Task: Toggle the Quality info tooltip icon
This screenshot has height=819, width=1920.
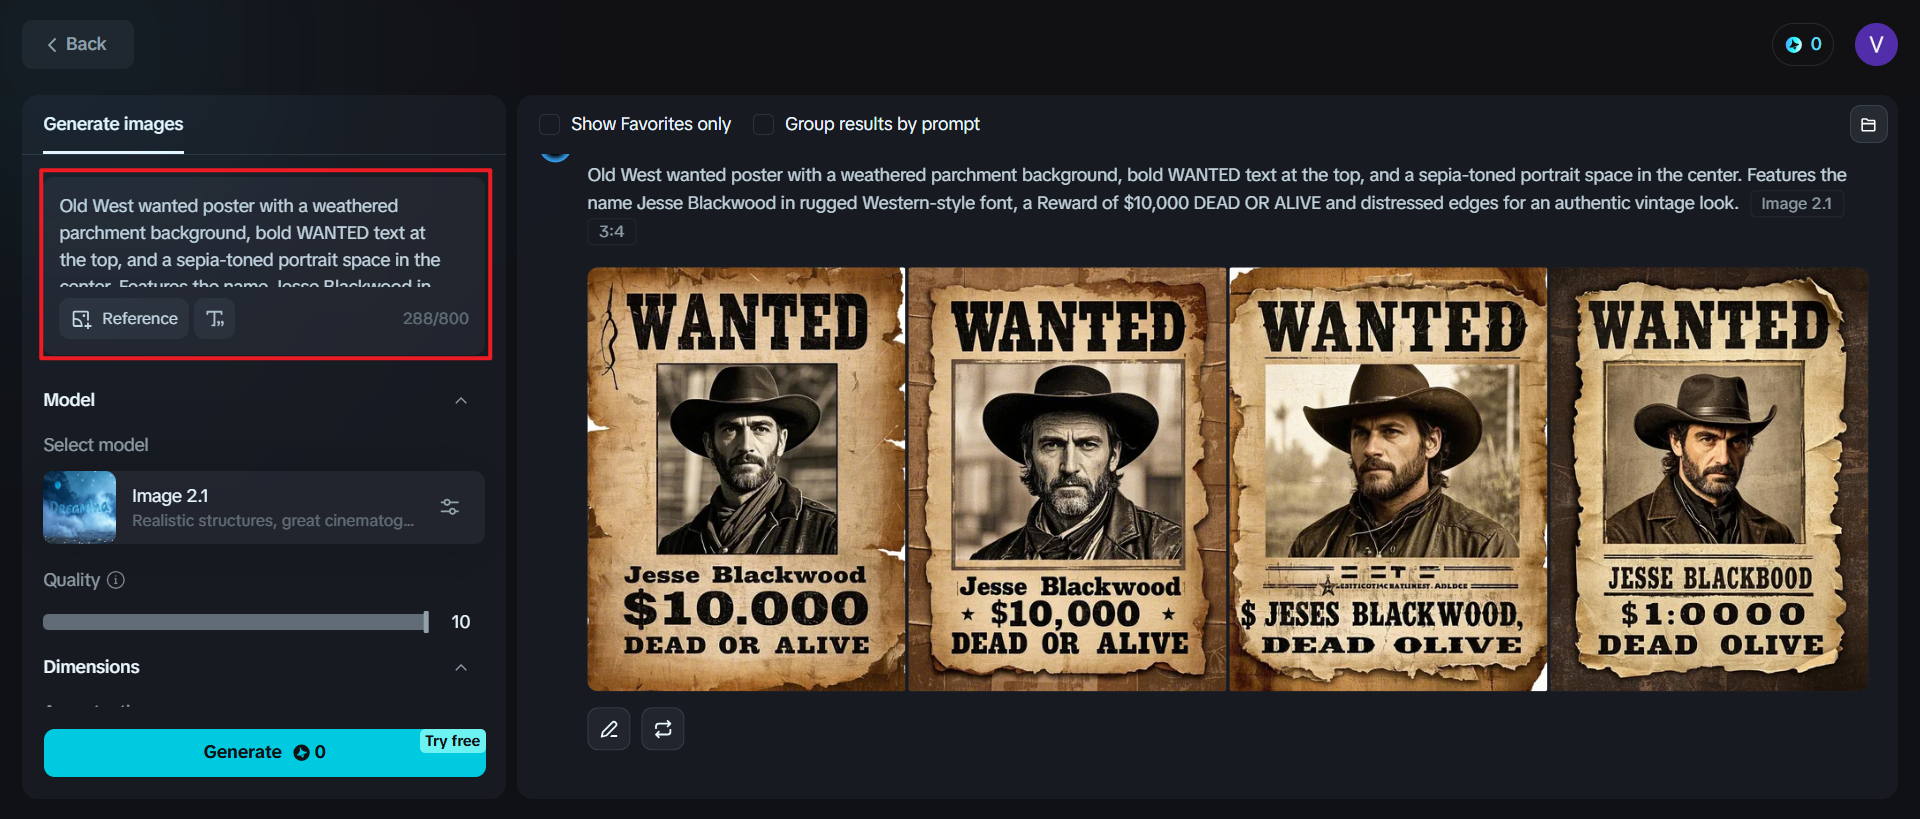Action: 116,580
